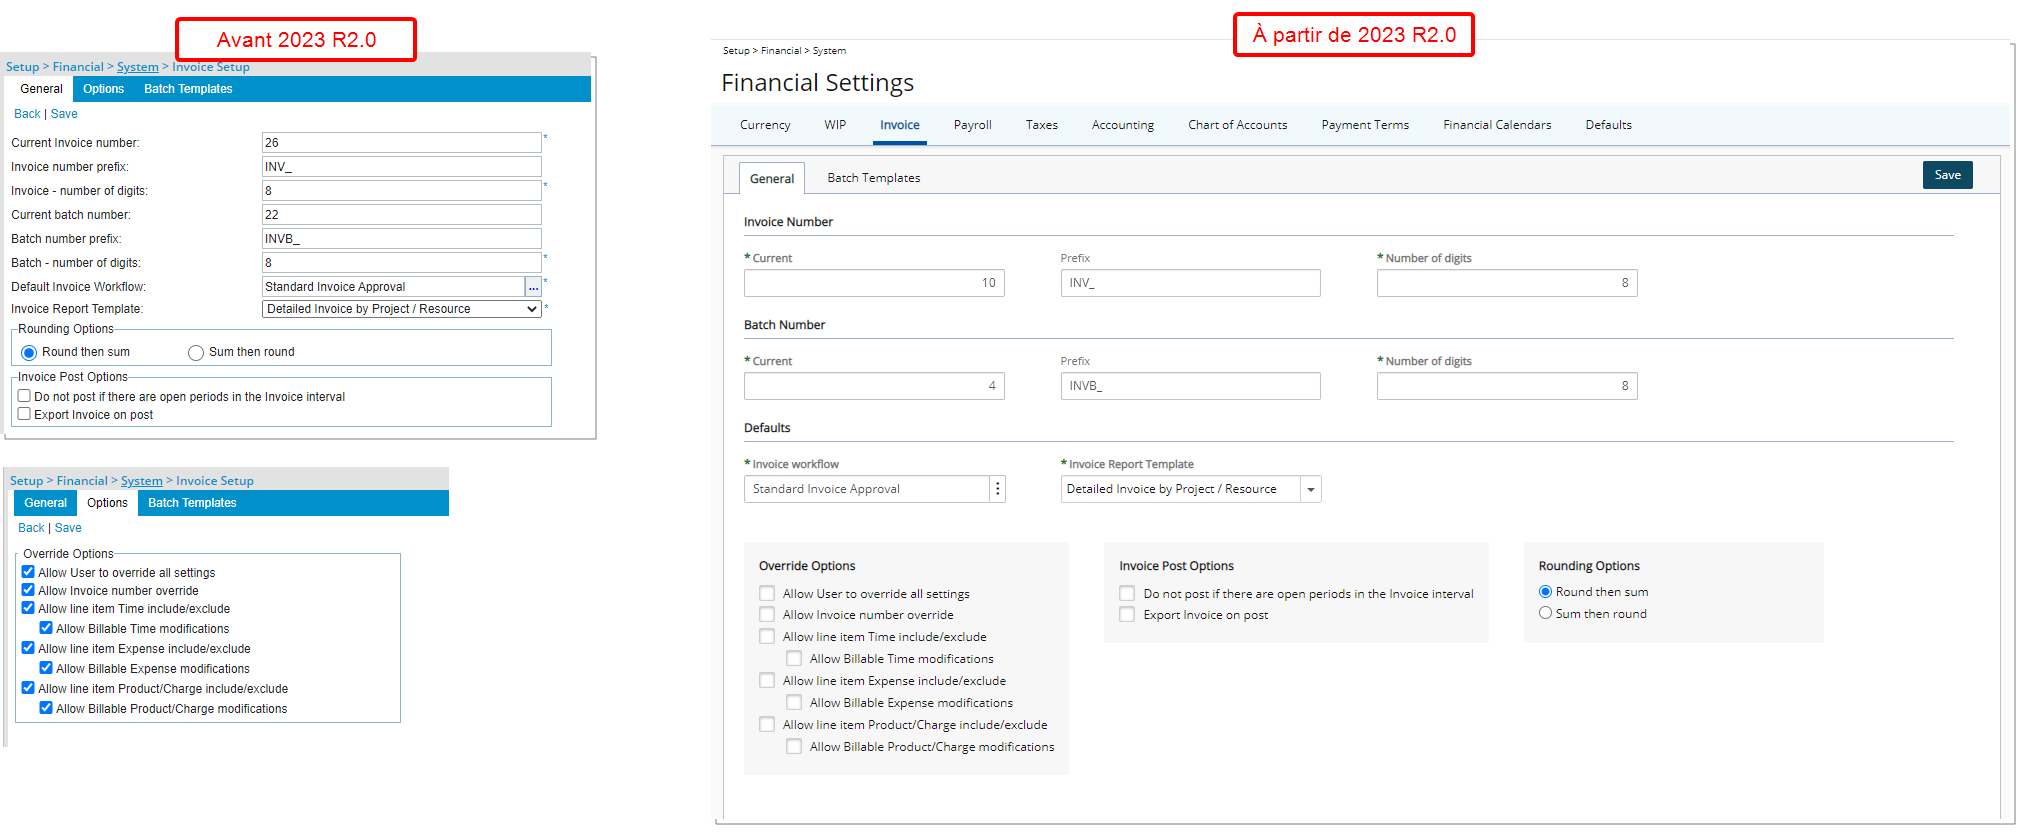This screenshot has height=836, width=2027.
Task: Follow Financial breadcrumb in Financial Settings page
Action: 780,50
